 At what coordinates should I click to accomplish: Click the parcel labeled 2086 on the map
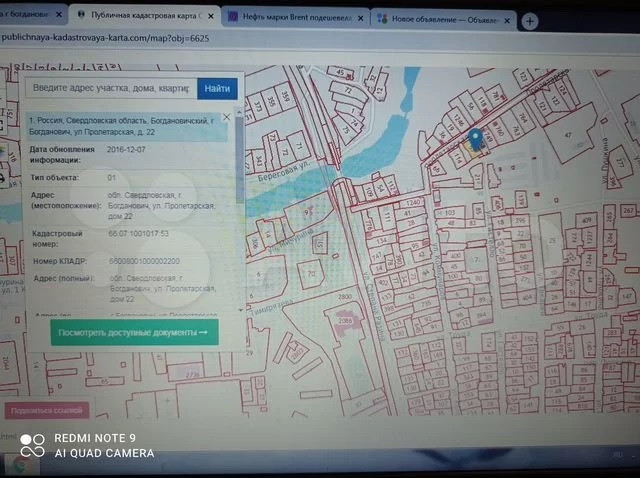pyautogui.click(x=345, y=320)
